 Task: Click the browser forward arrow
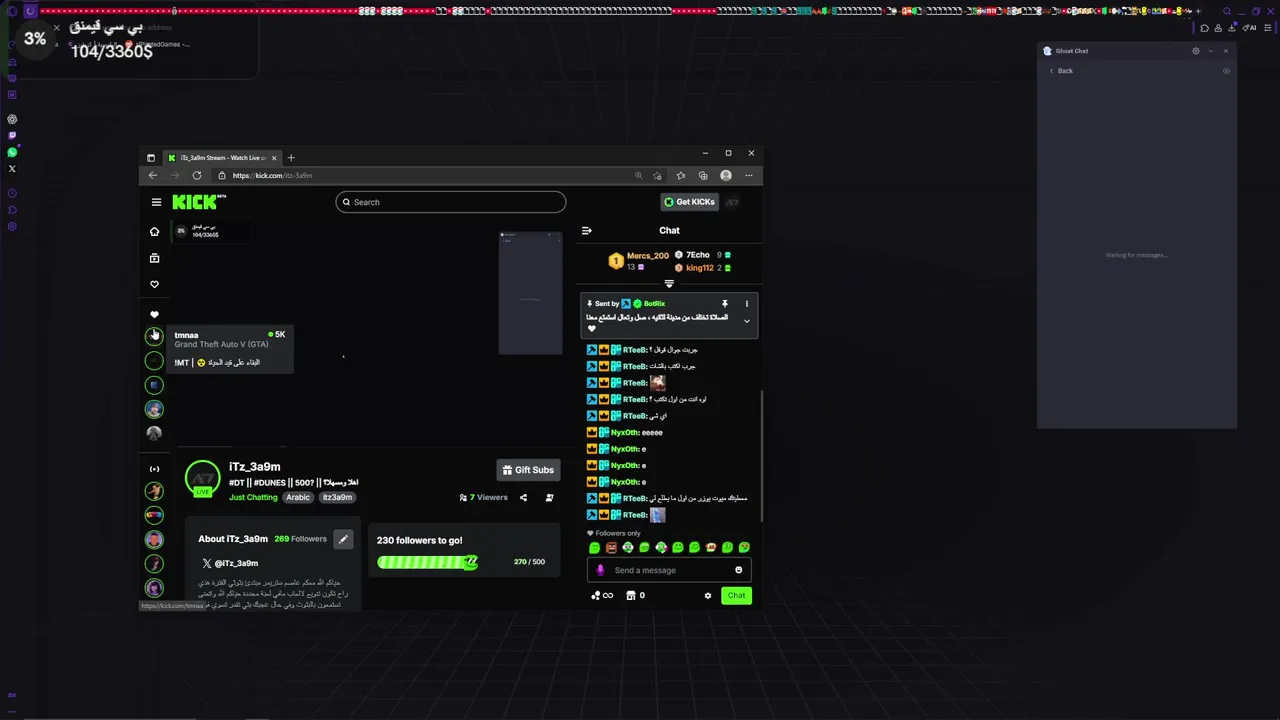click(x=175, y=175)
